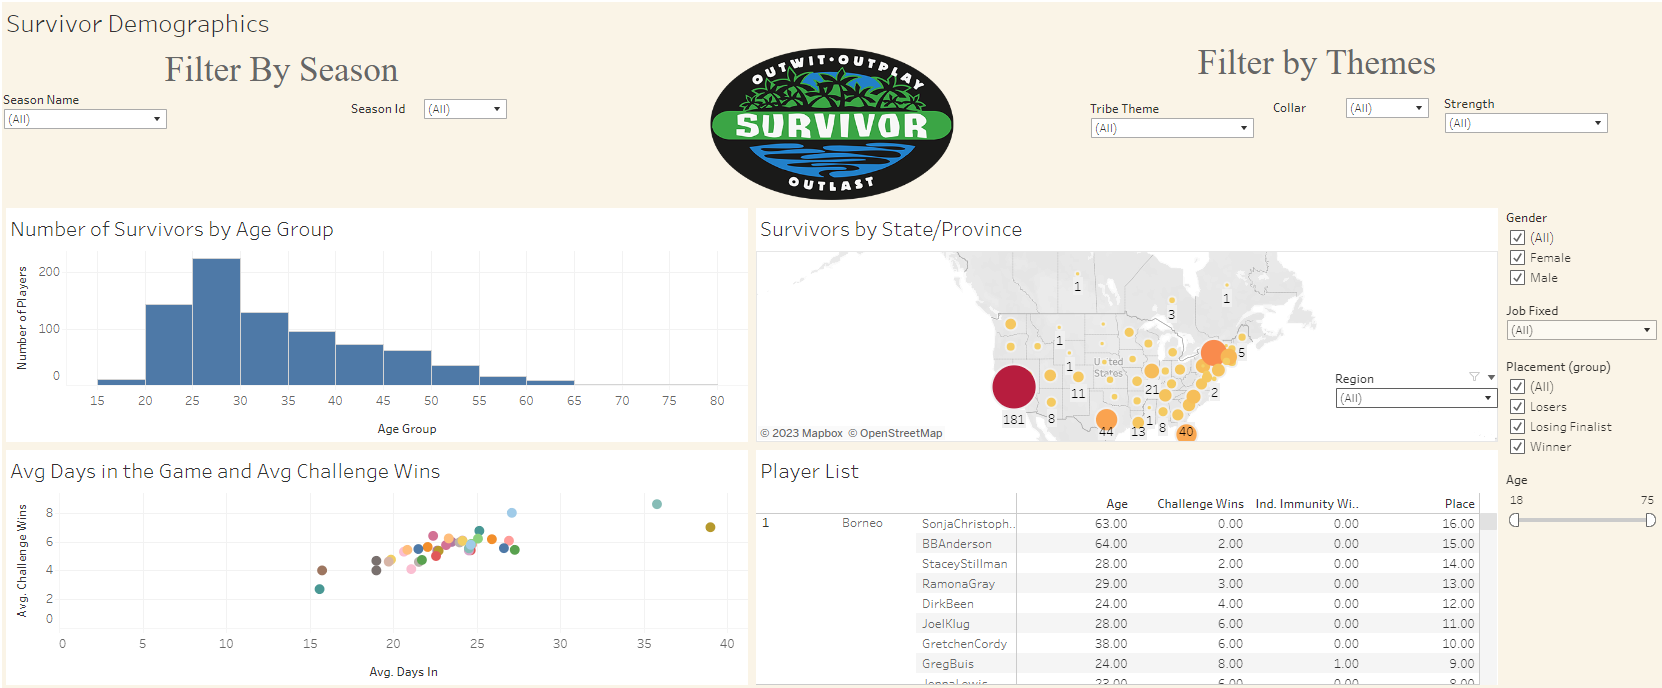Image resolution: width=1662 pixels, height=688 pixels.
Task: Uncheck the Gender (All) checkbox
Action: 1517,237
